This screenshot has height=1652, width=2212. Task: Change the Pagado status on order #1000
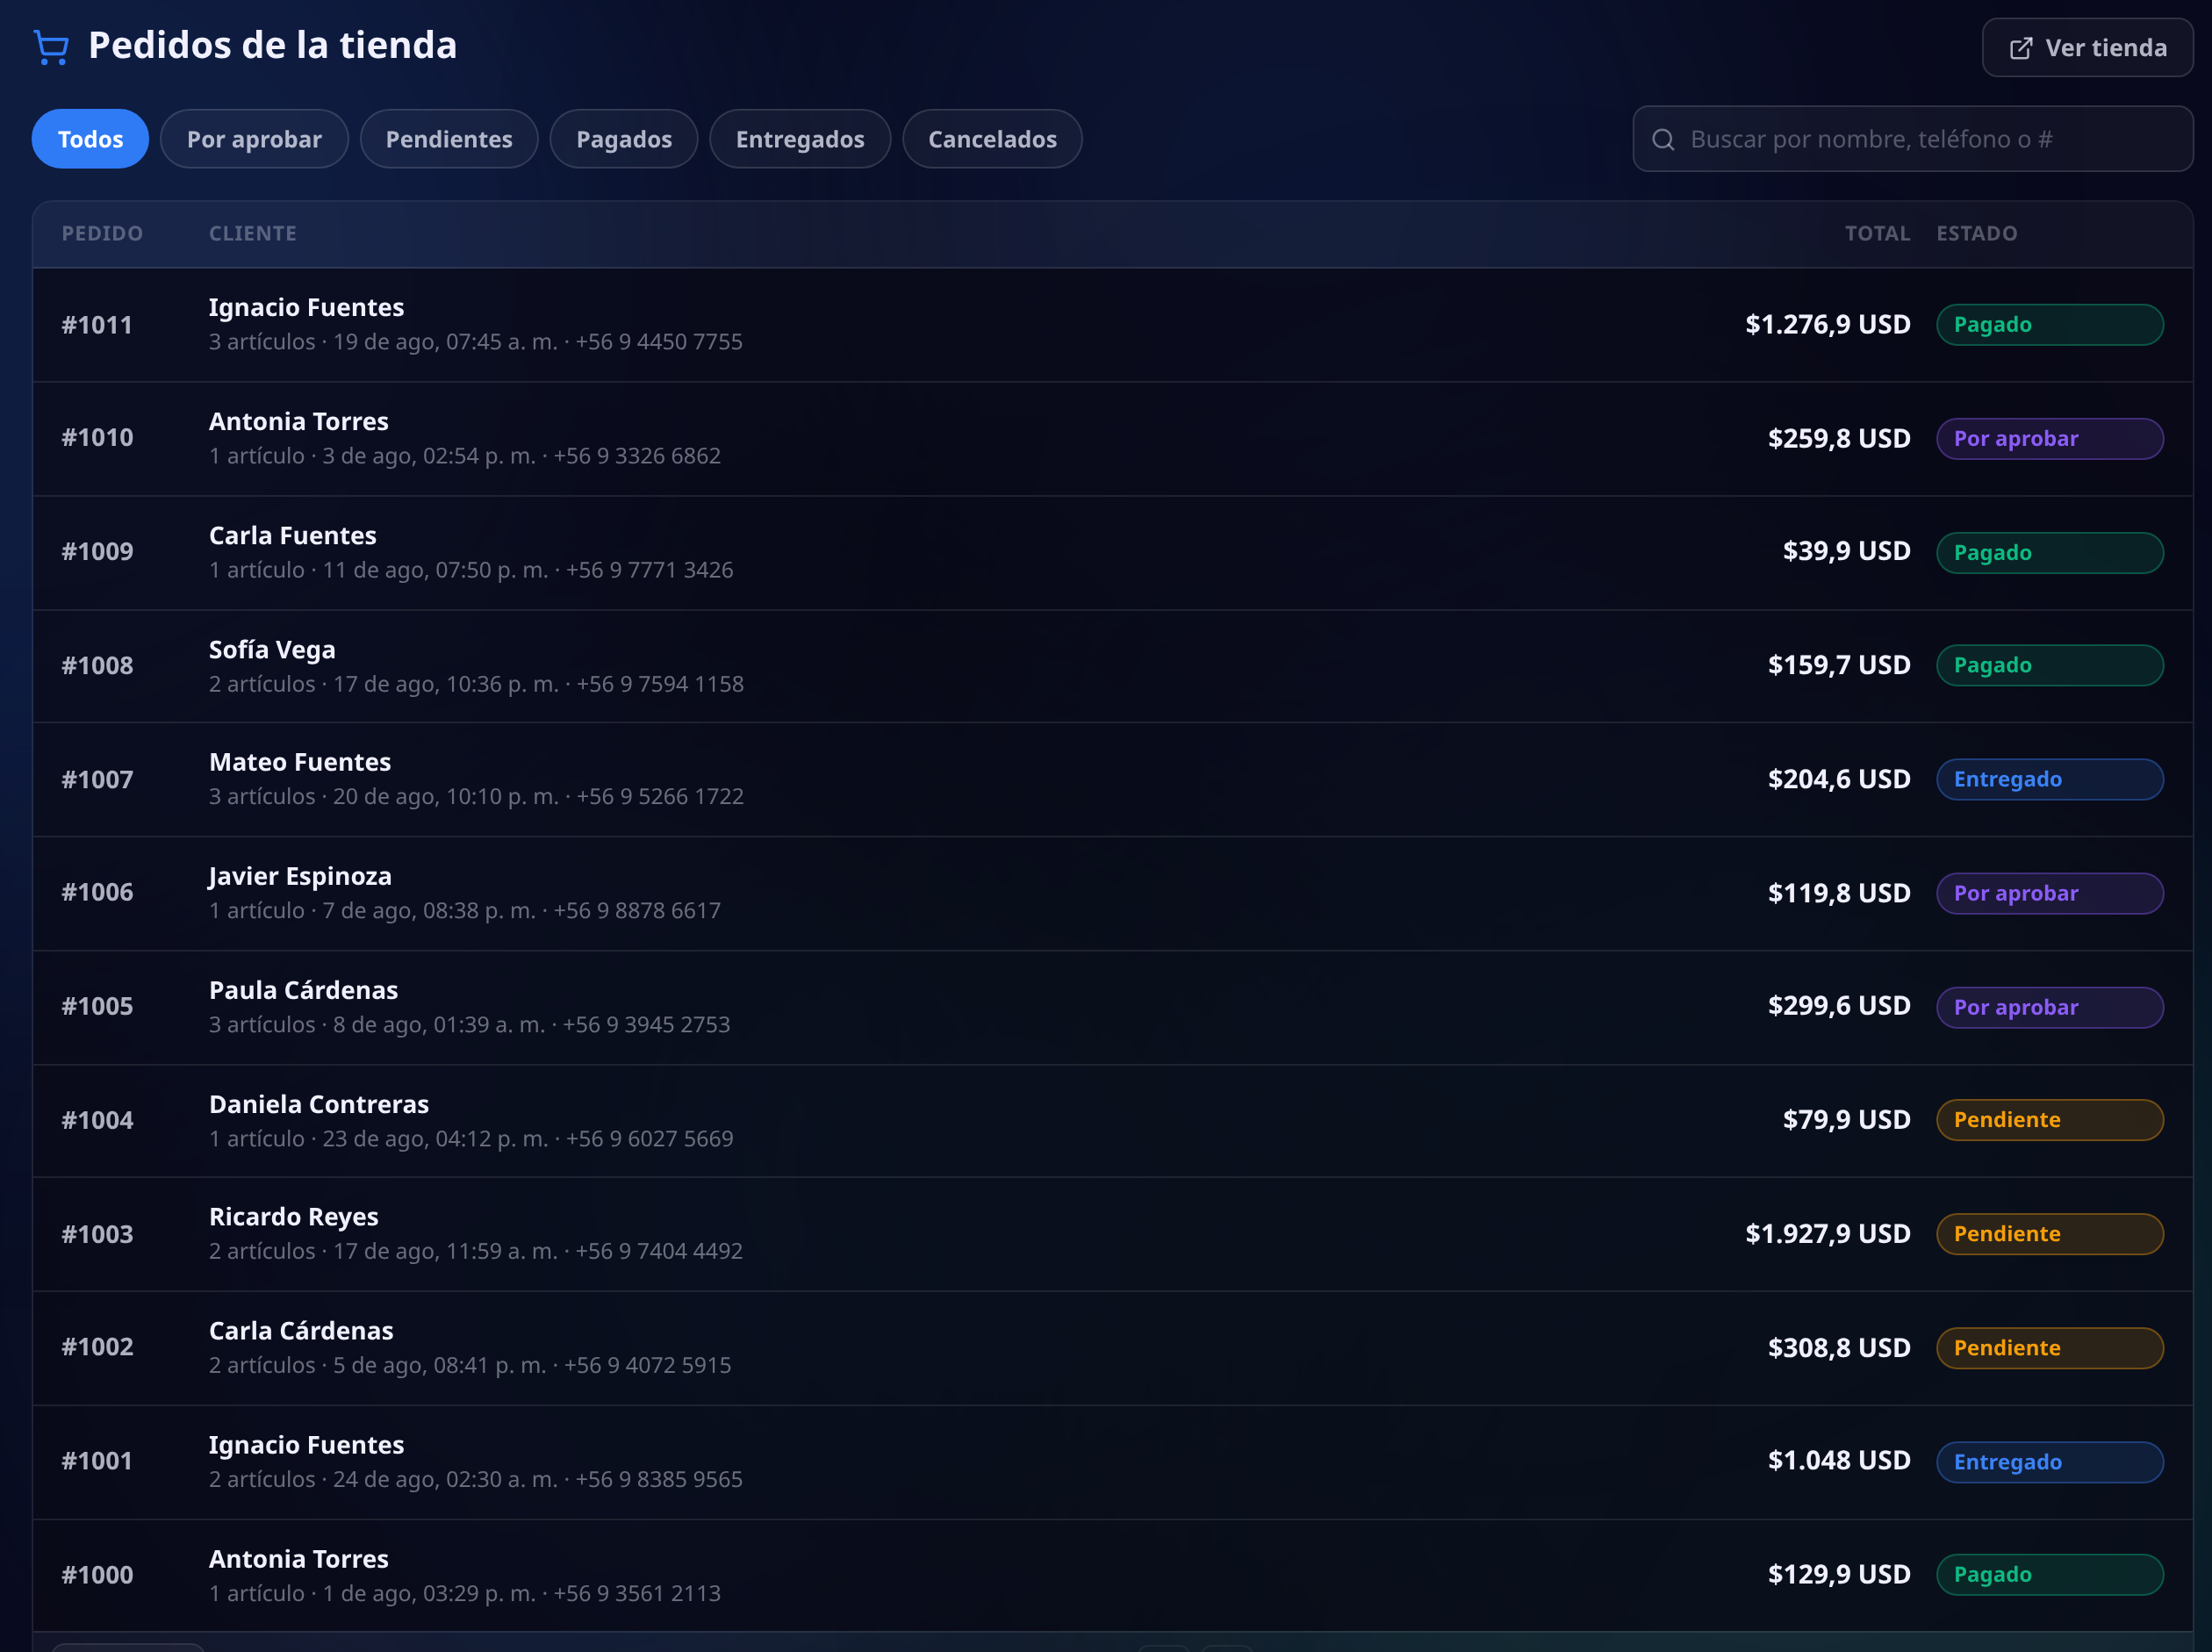click(x=2049, y=1575)
